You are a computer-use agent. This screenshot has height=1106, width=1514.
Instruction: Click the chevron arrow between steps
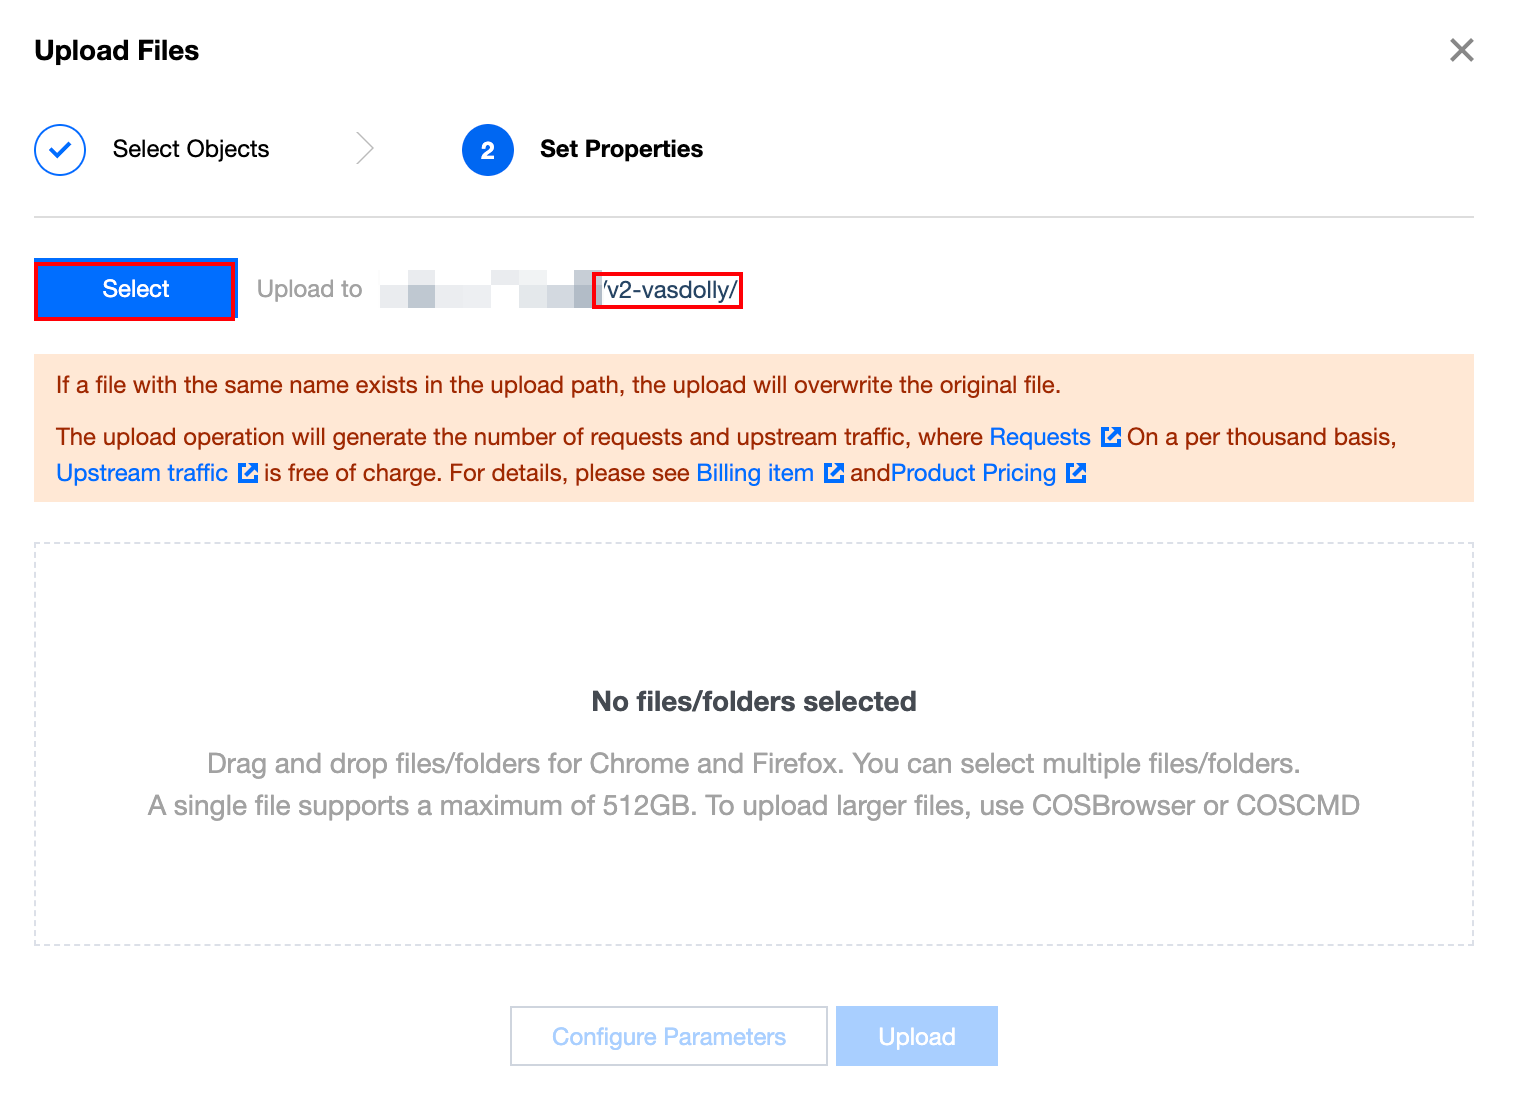coord(365,149)
